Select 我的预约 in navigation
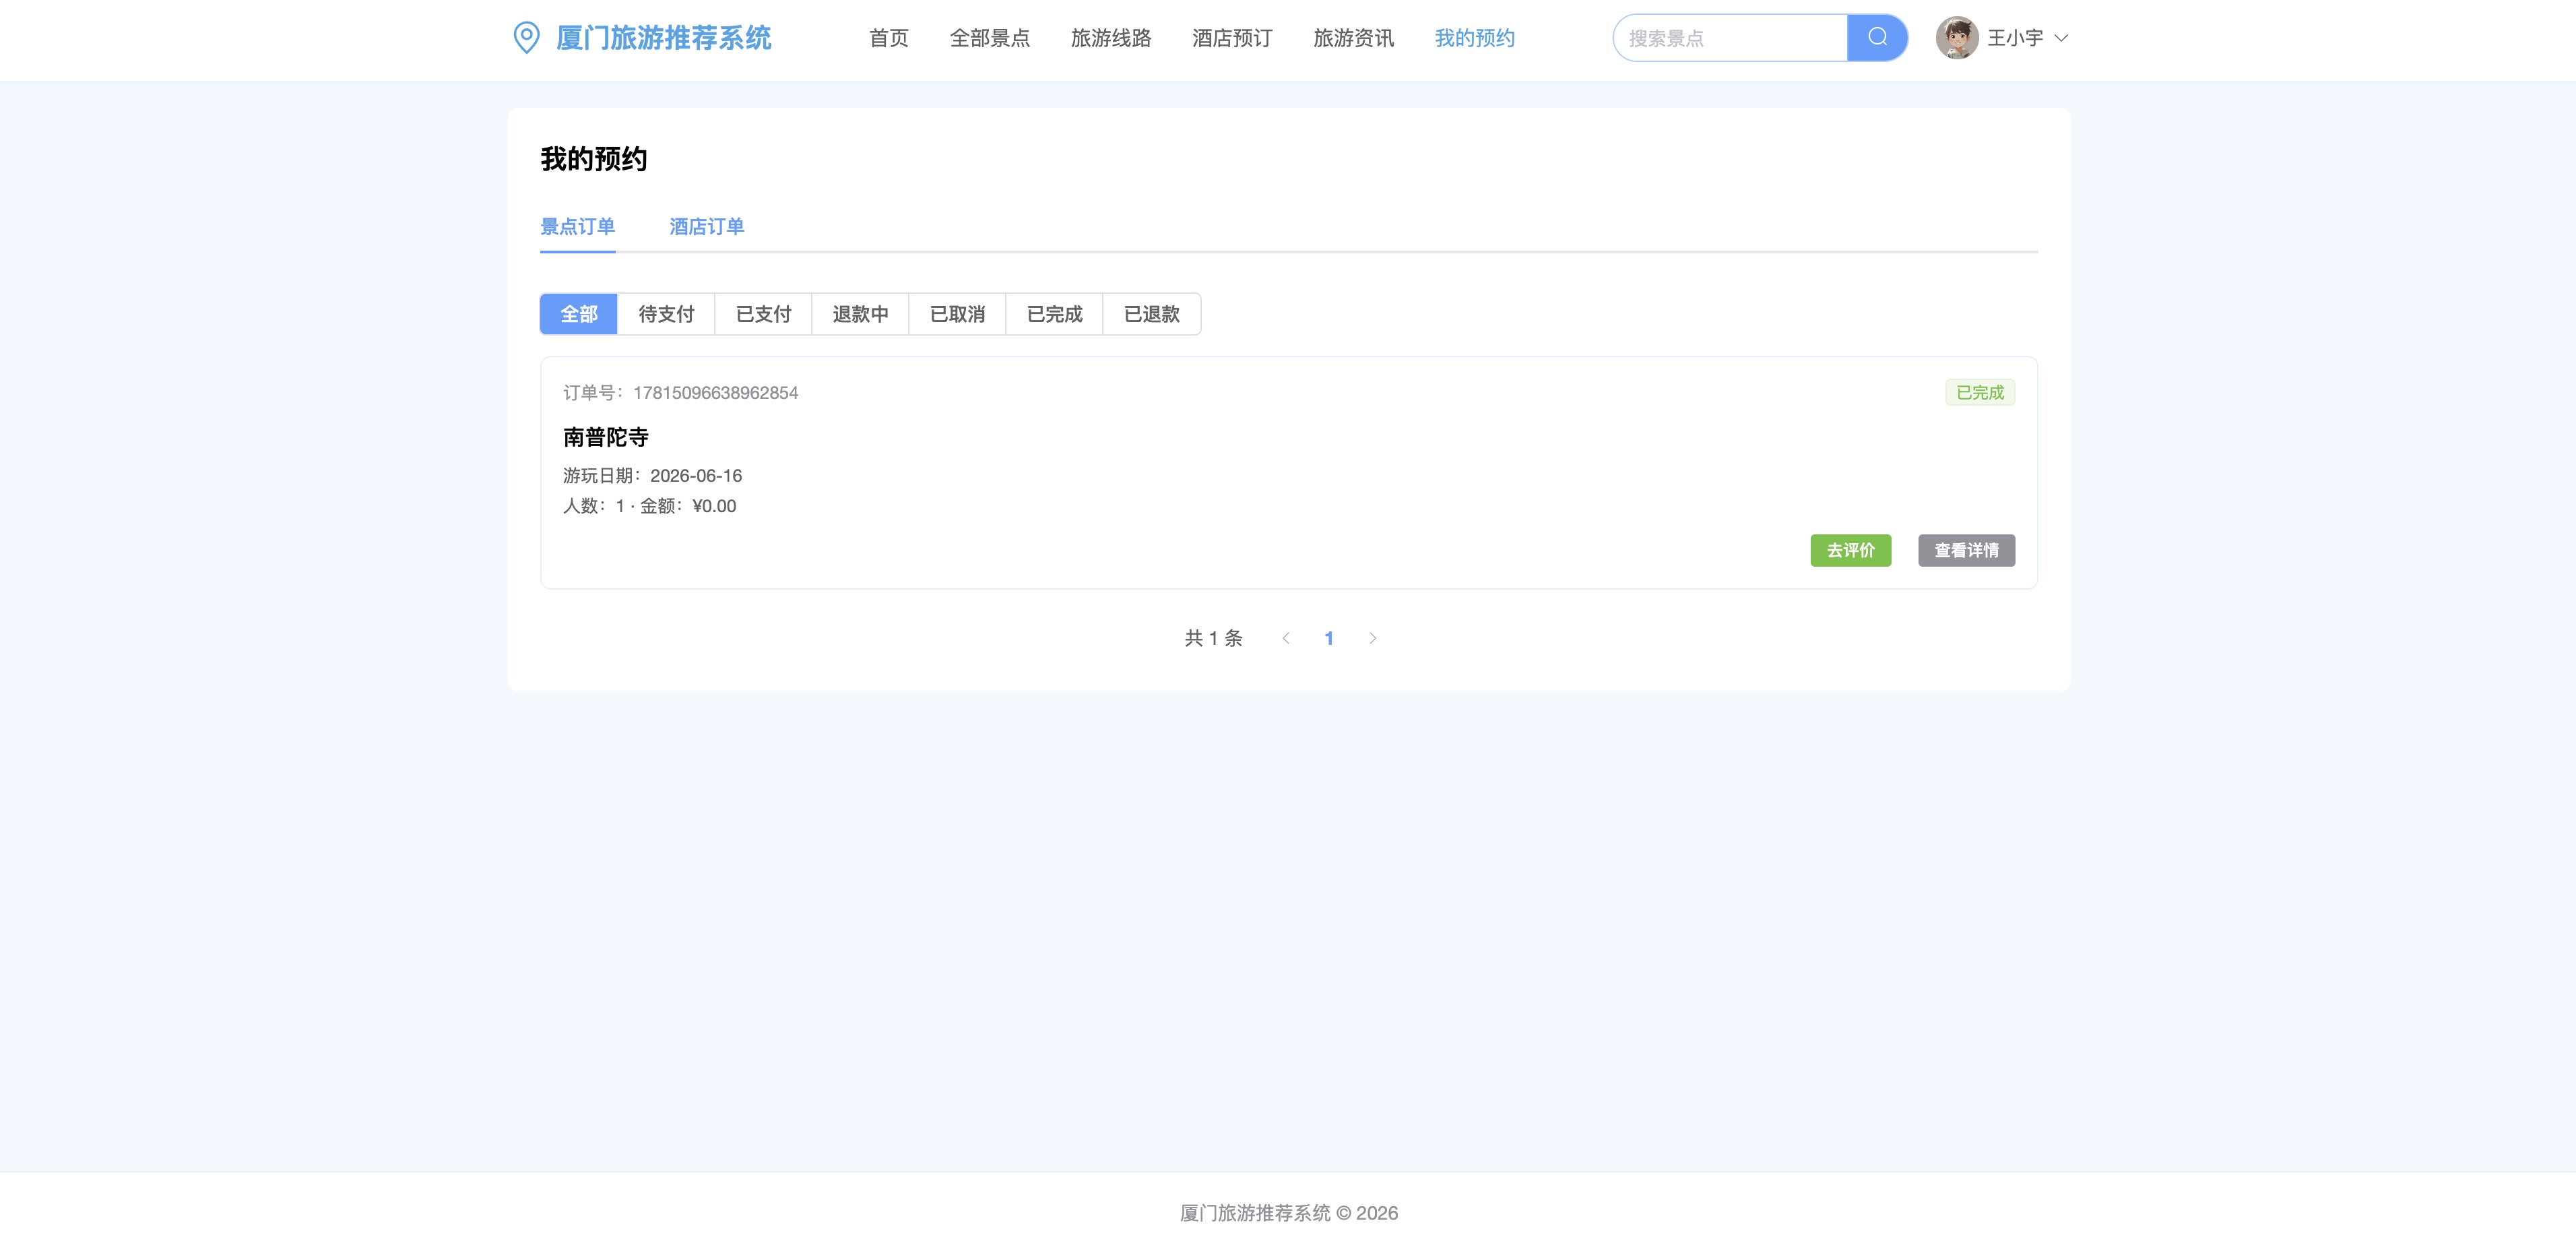Image resolution: width=2576 pixels, height=1252 pixels. pos(1474,38)
